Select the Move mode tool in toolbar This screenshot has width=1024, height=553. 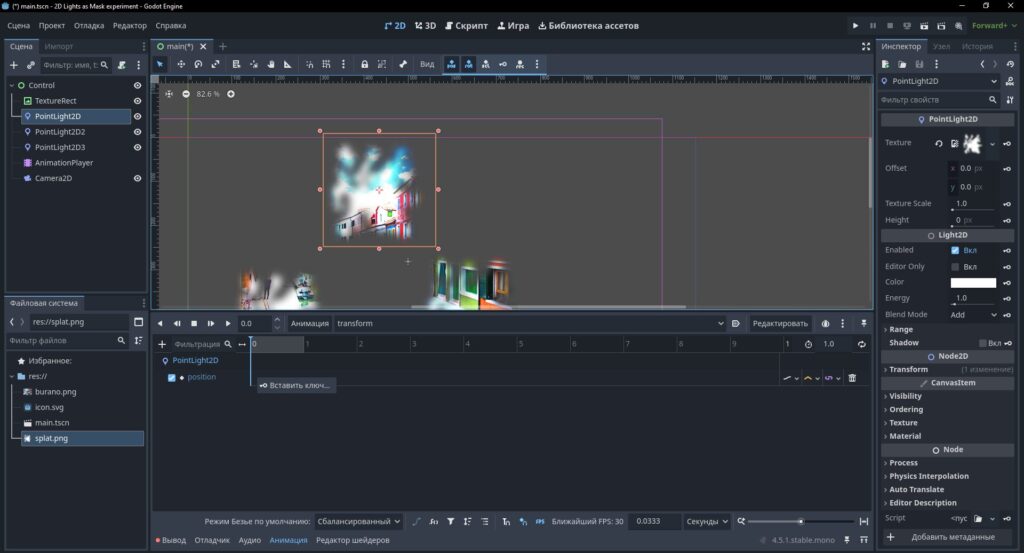pos(181,64)
